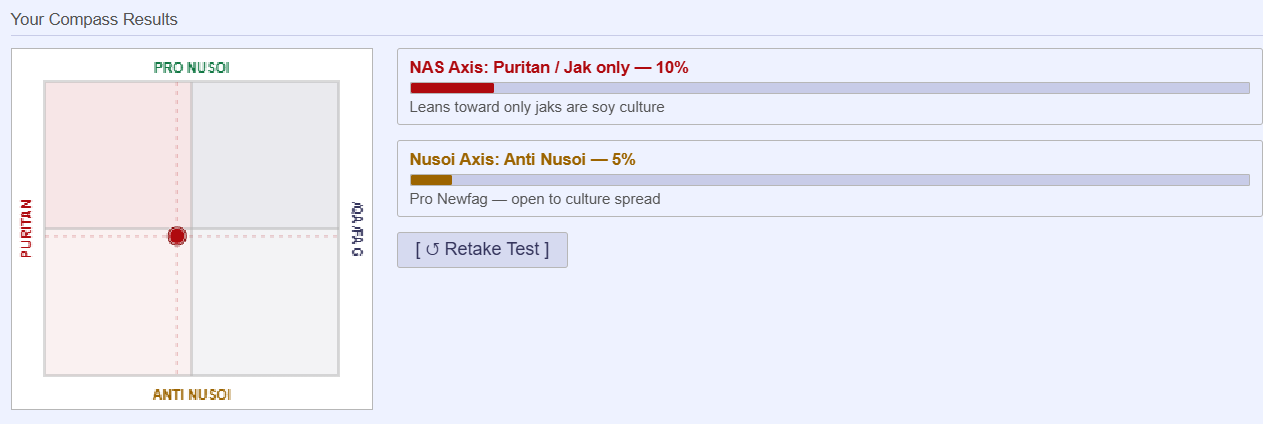1263x424 pixels.
Task: Click the rotated NEWFAG label right of chart
Action: [357, 230]
